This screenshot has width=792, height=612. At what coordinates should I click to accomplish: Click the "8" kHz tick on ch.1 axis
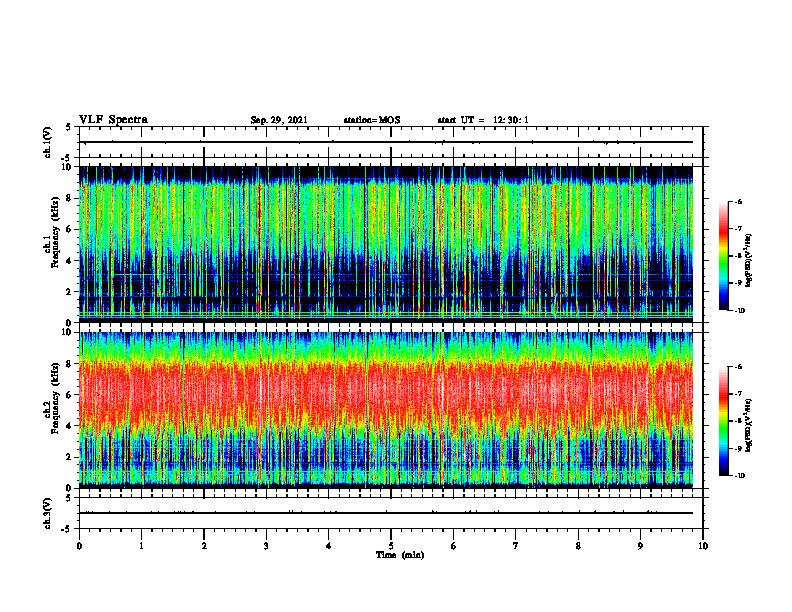(x=70, y=198)
